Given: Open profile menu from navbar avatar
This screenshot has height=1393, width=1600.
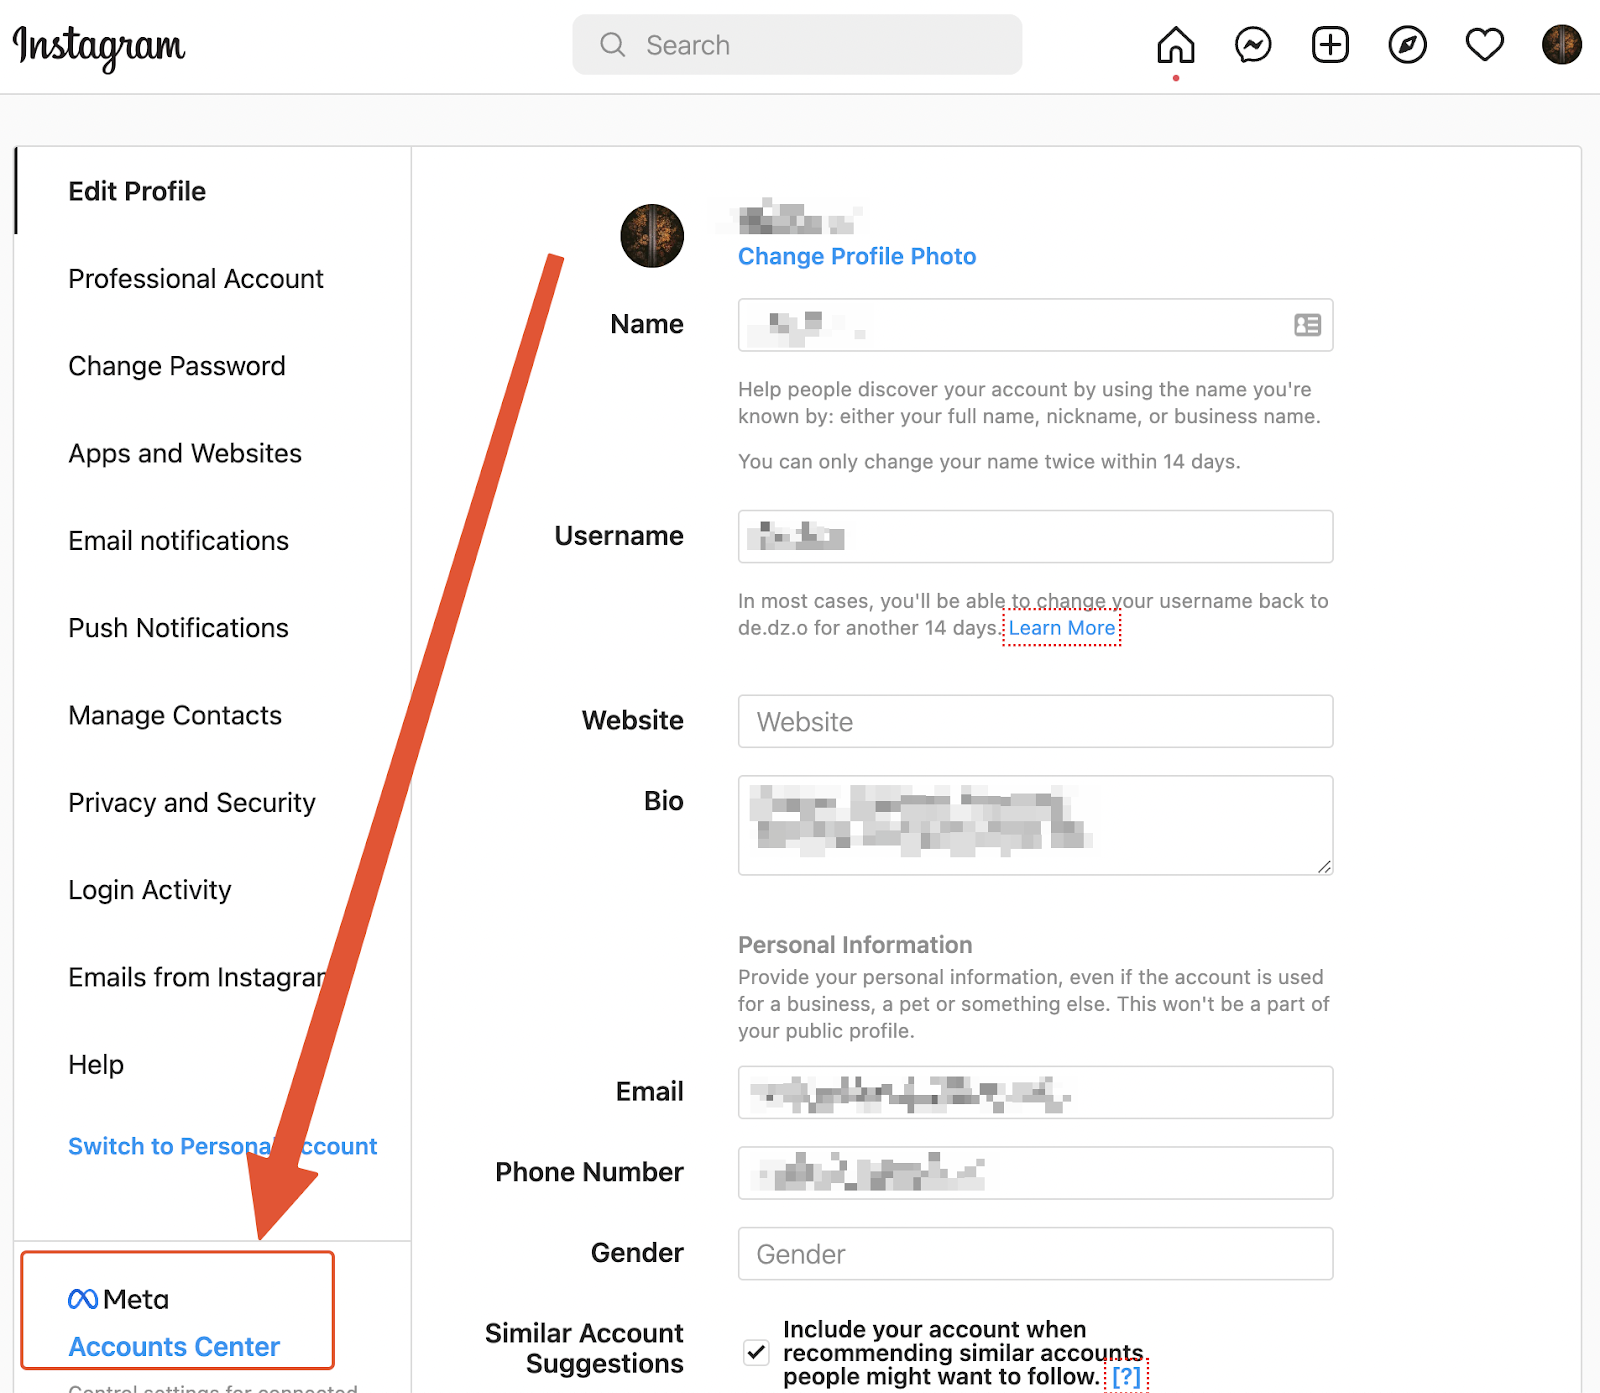Looking at the screenshot, I should [1561, 45].
